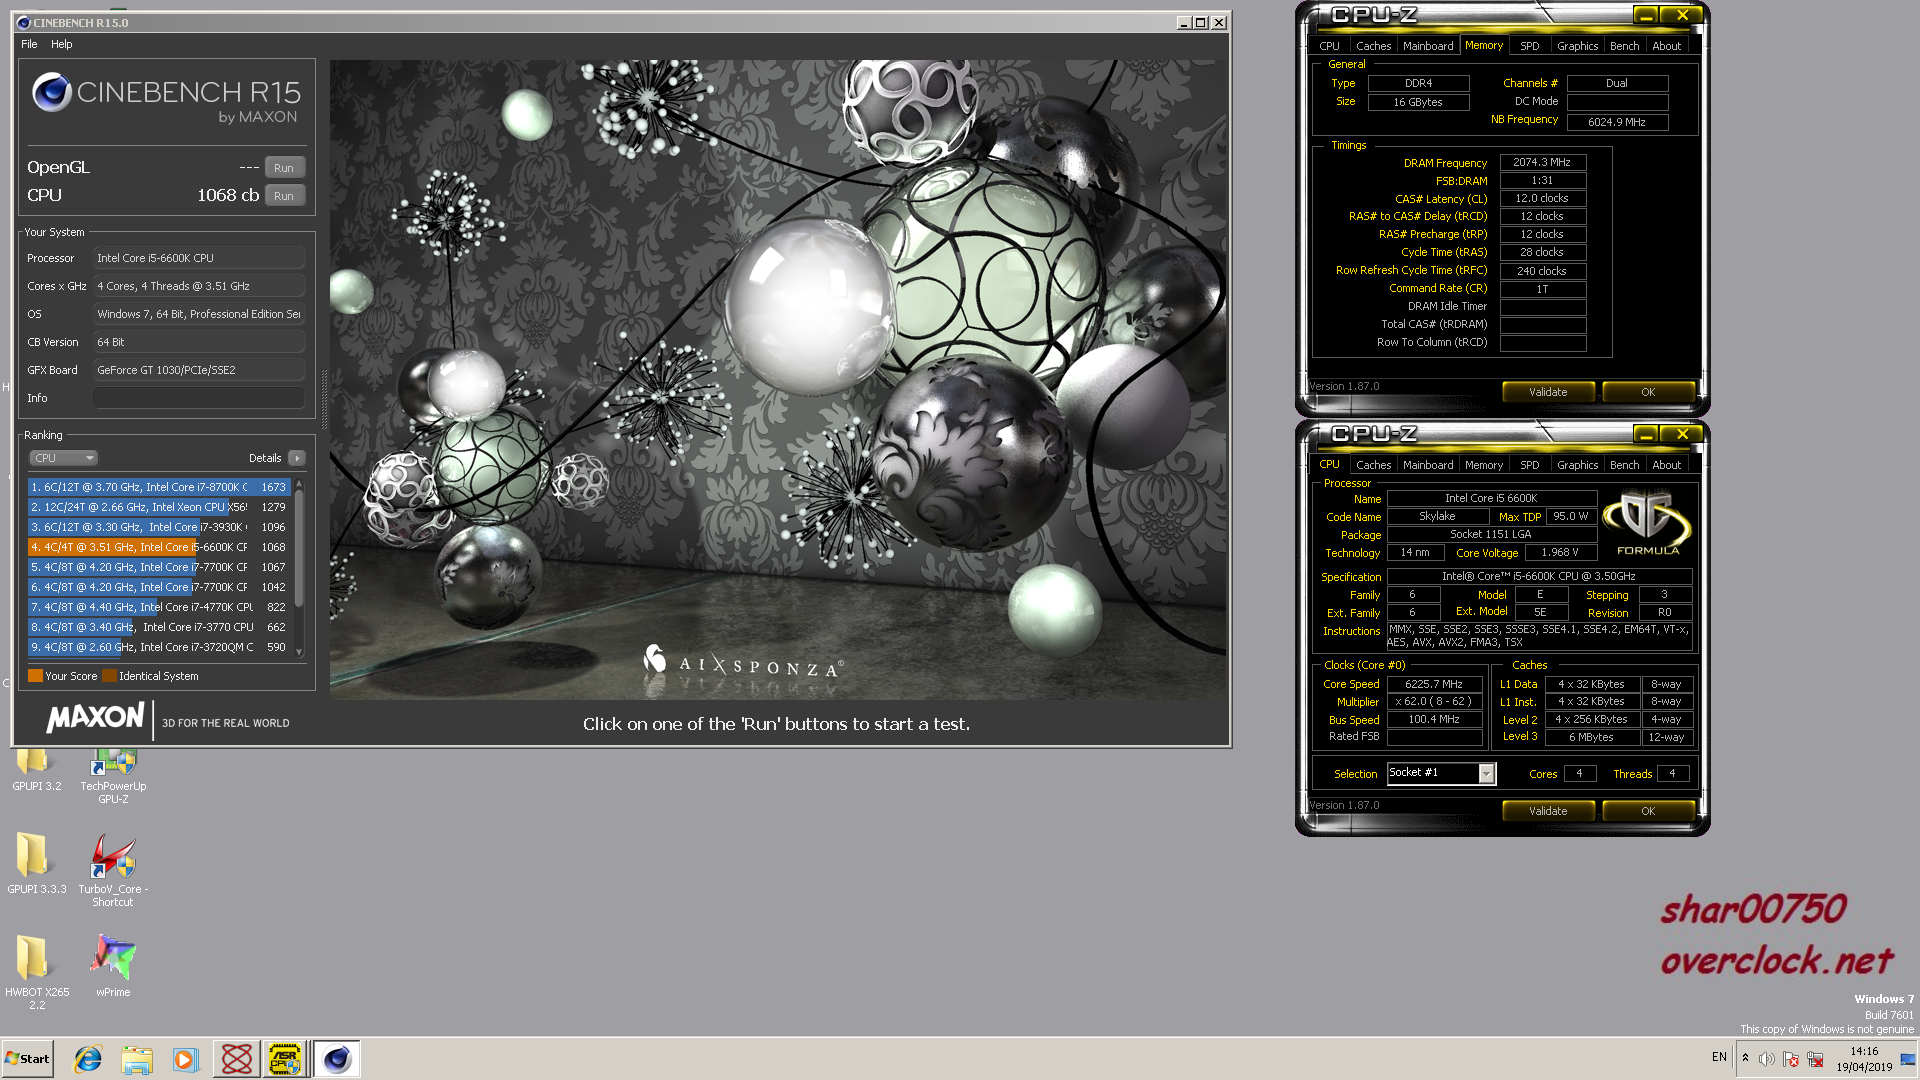Open the File menu in Cinebench

pos(29,44)
